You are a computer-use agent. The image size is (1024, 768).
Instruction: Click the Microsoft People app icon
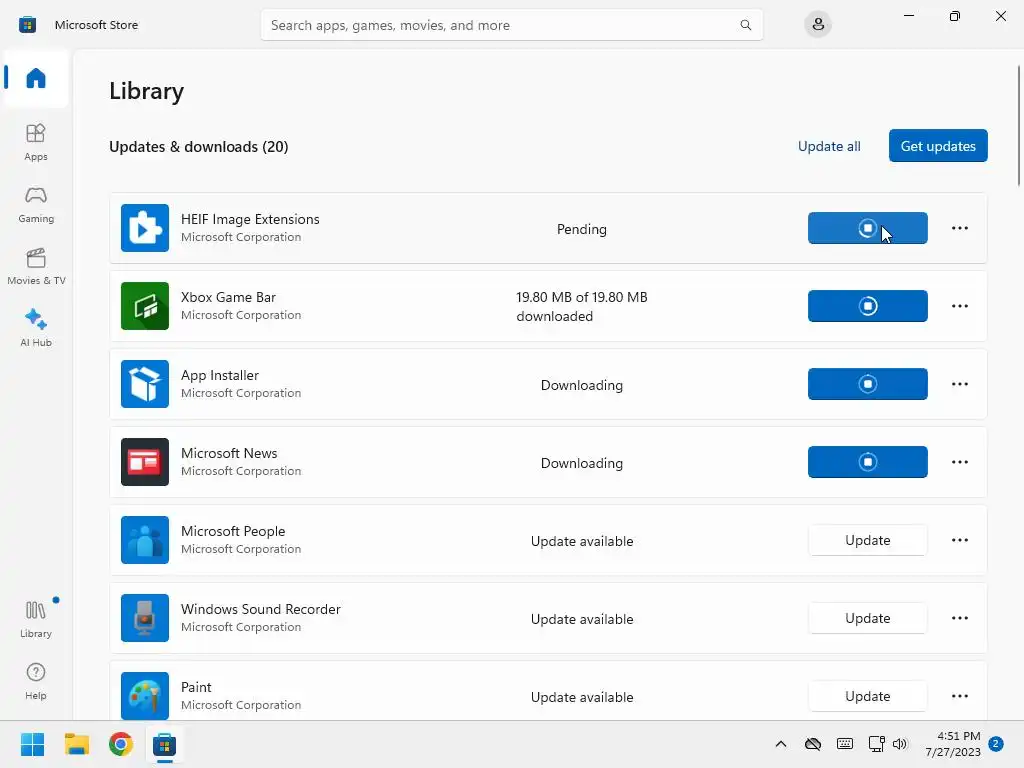click(x=145, y=540)
